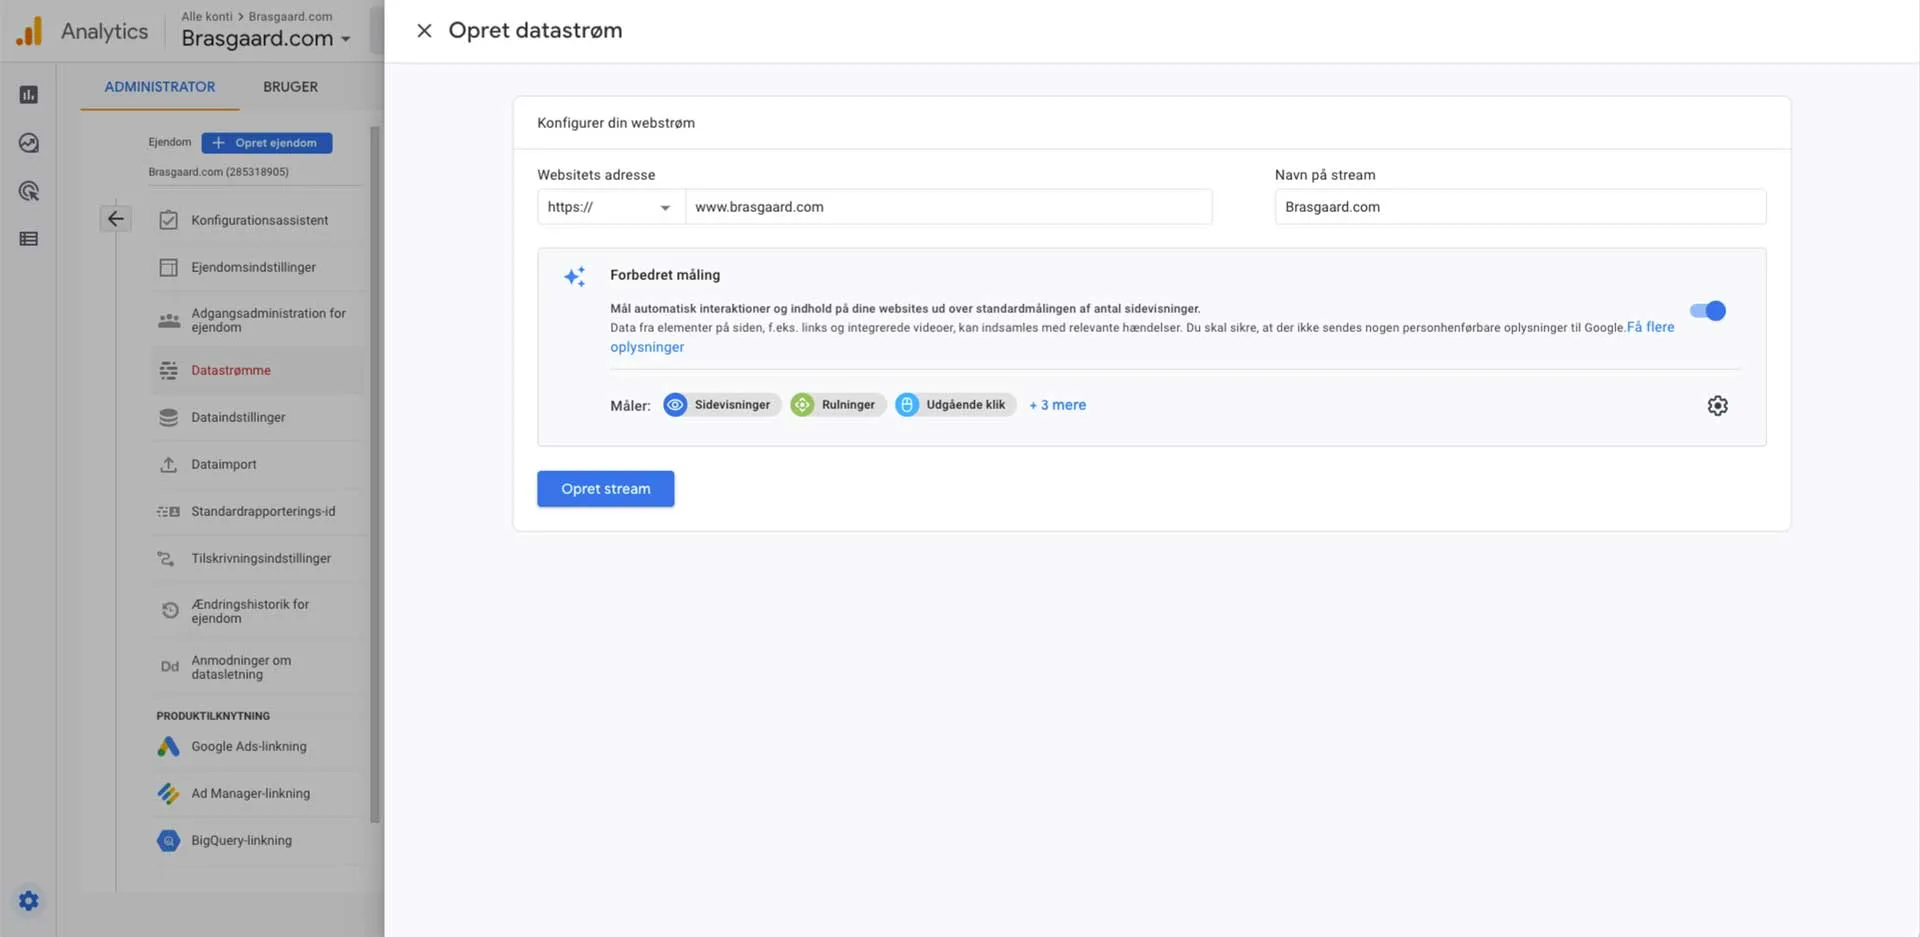Click the Admin gear icon at bottom left
The image size is (1920, 937).
pyautogui.click(x=28, y=901)
